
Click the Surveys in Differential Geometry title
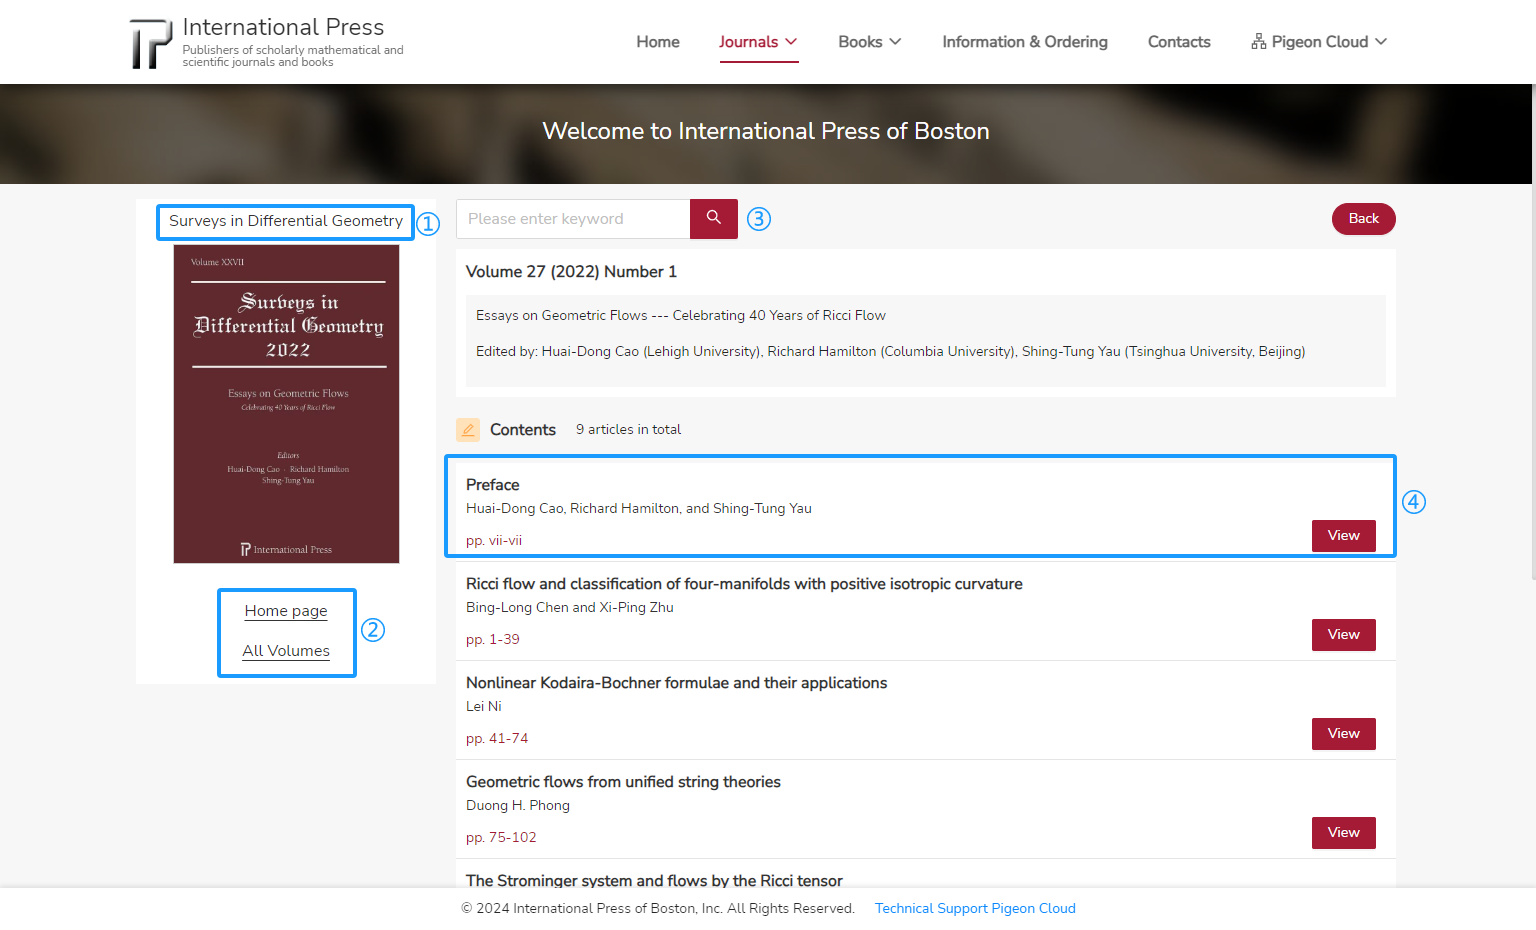click(286, 221)
